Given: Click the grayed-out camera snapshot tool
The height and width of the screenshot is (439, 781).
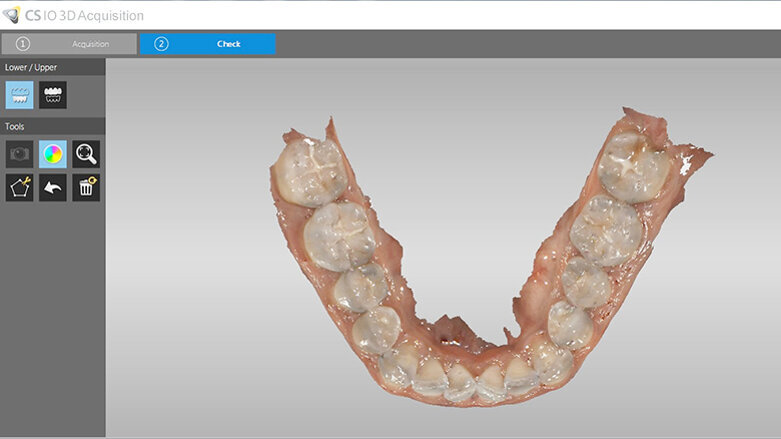Looking at the screenshot, I should coord(19,154).
